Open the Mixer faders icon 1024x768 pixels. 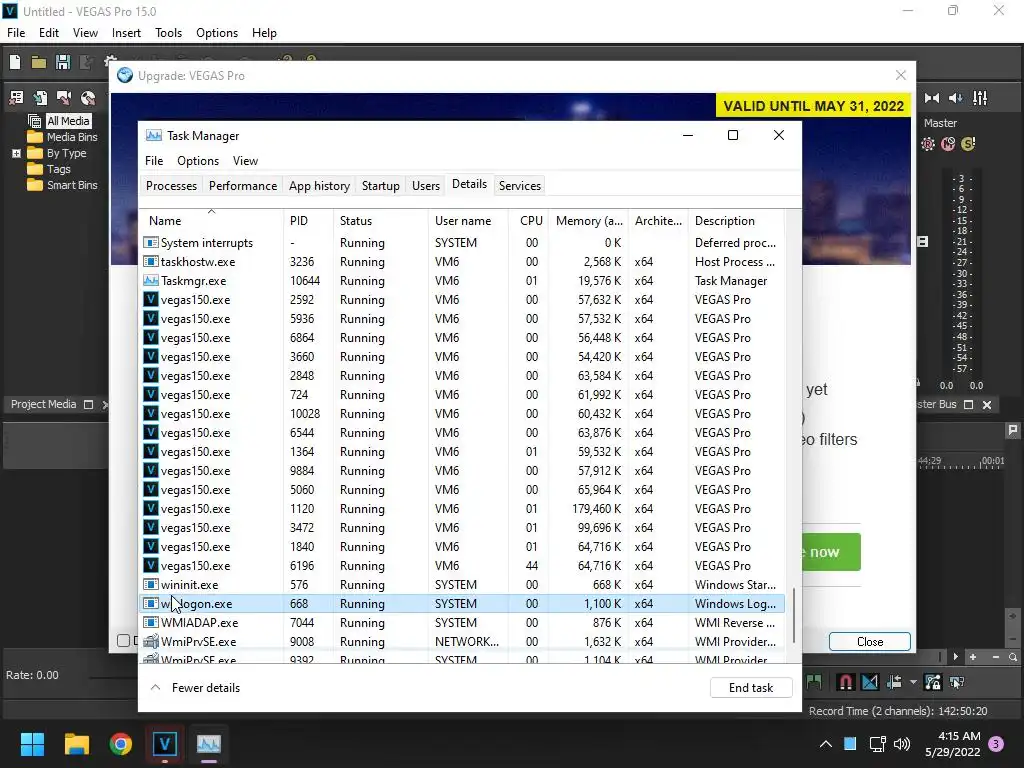980,98
